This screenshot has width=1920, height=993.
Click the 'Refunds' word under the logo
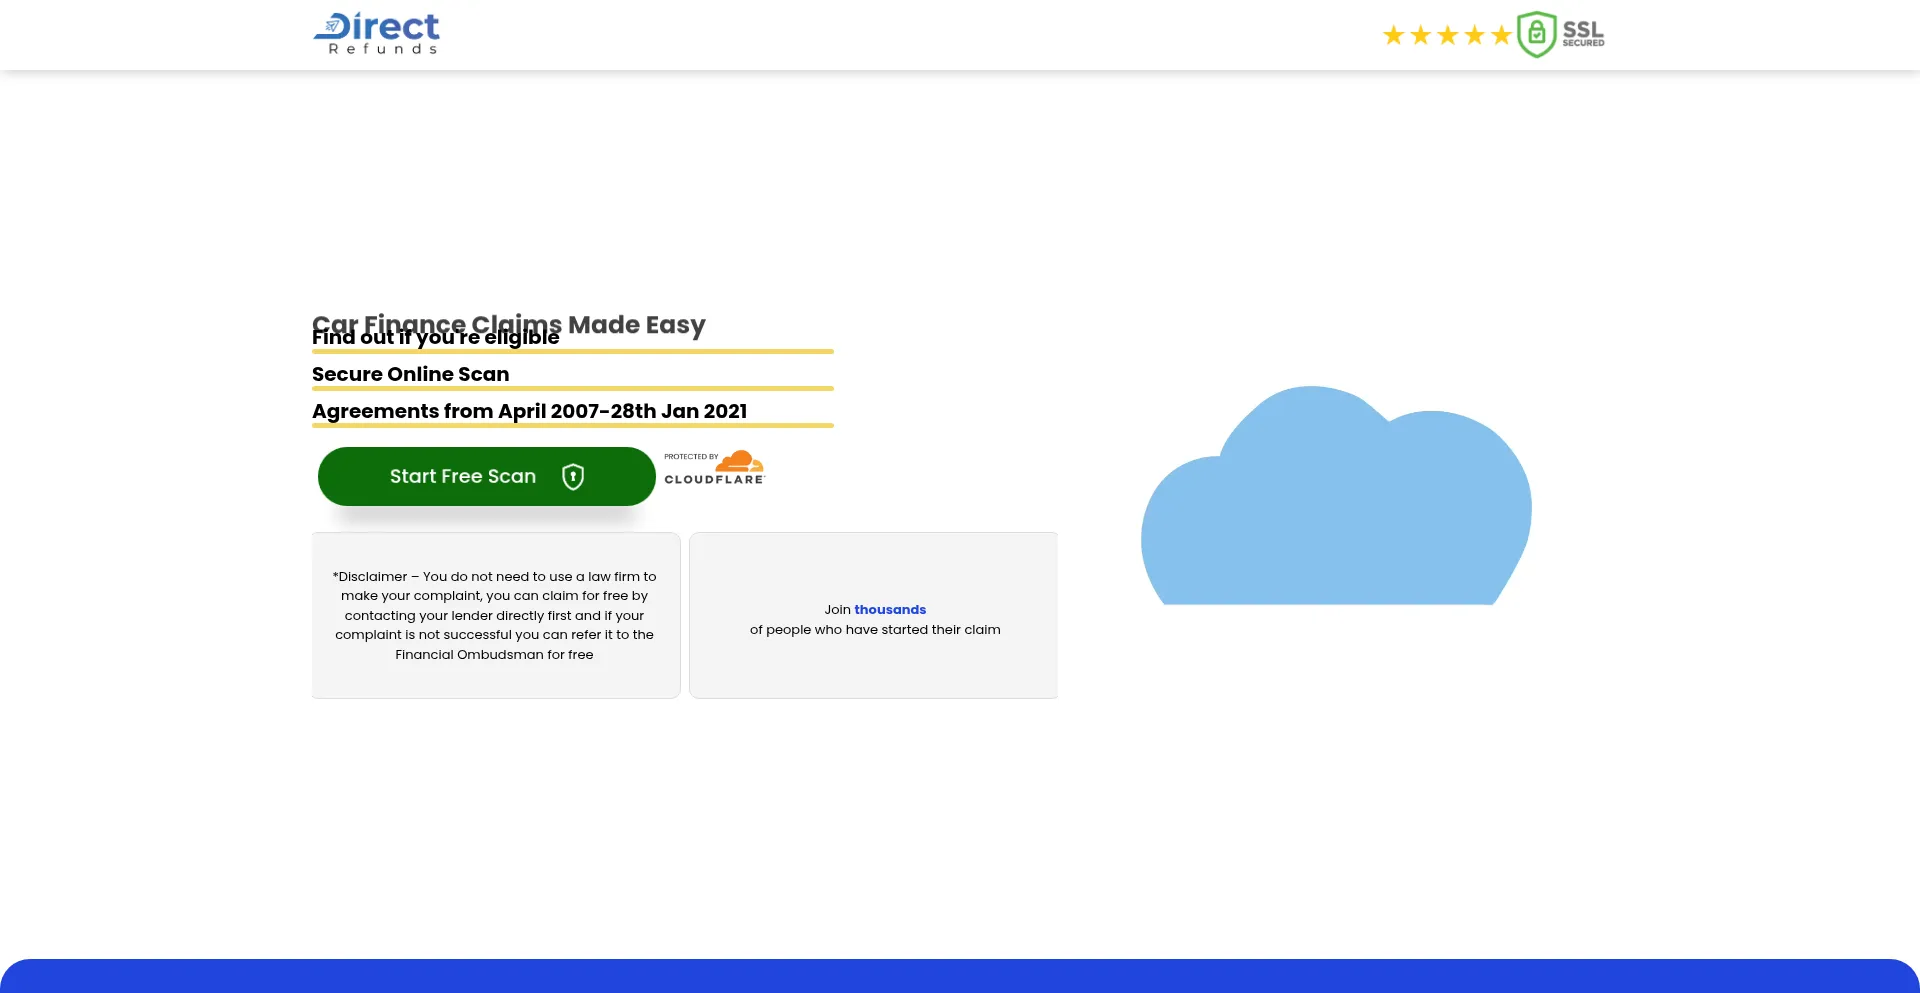383,49
